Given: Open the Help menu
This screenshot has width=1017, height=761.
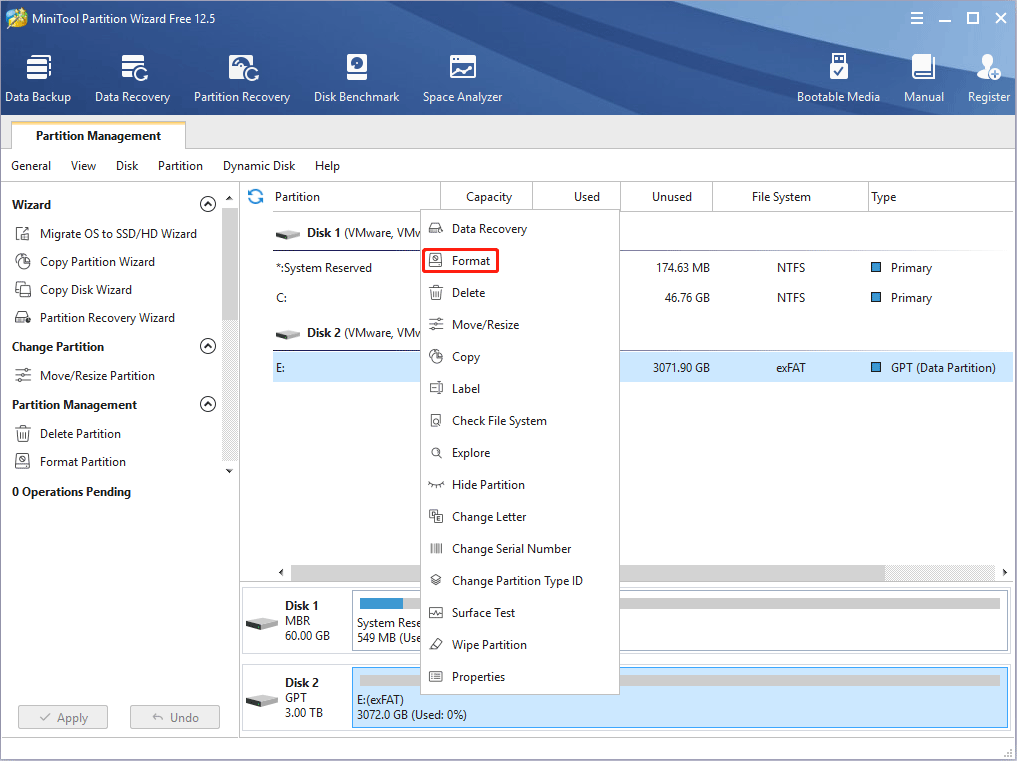Looking at the screenshot, I should 328,165.
